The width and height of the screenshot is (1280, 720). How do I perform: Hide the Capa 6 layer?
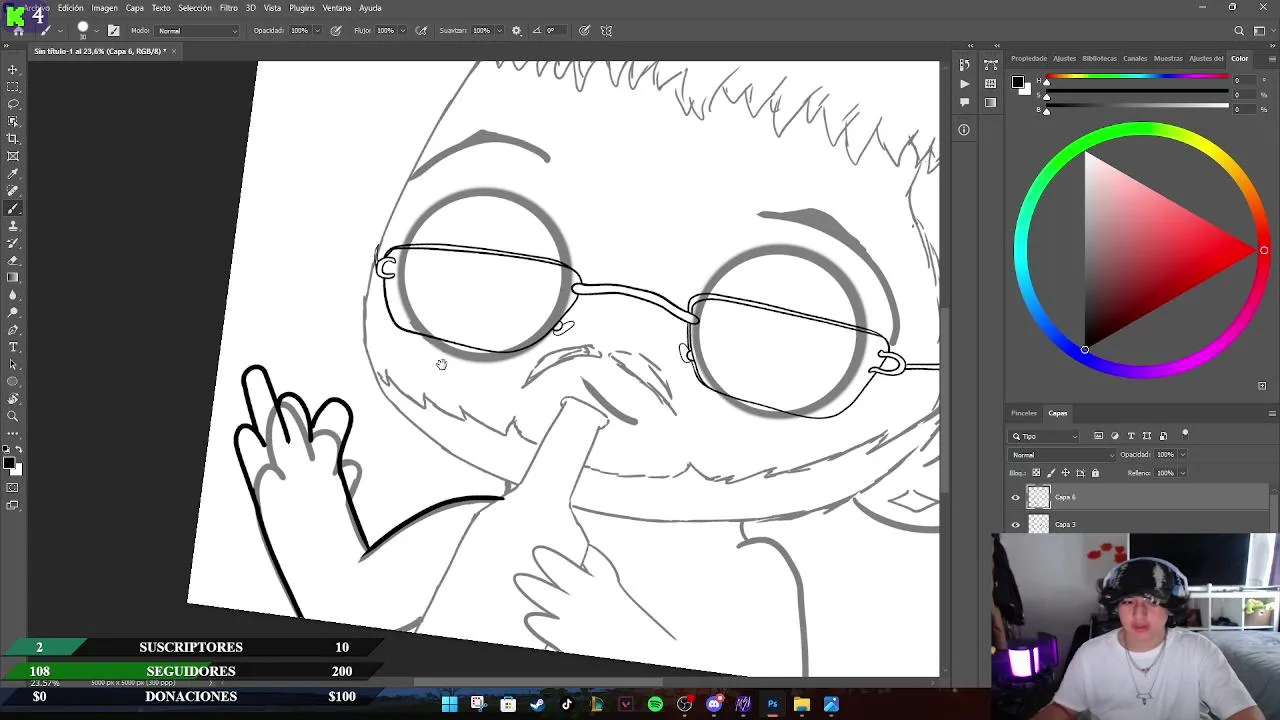1016,498
